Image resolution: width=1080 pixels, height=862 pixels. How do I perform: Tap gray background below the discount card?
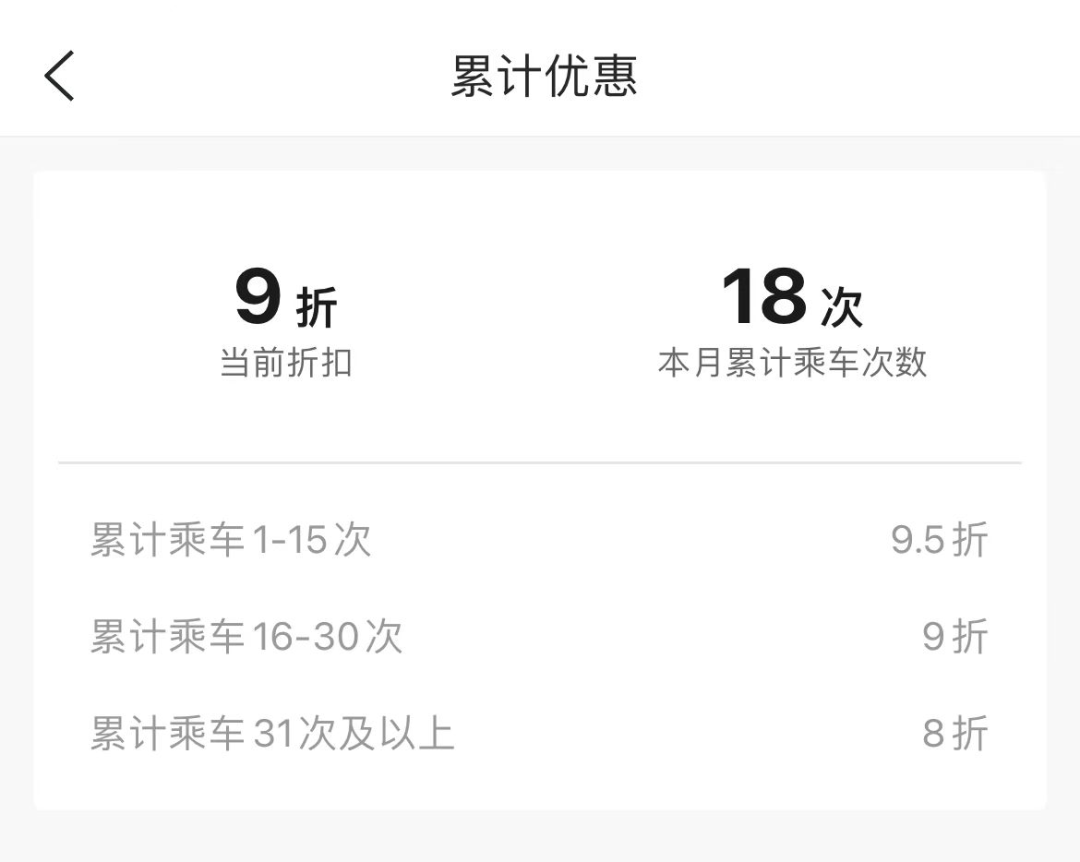pos(540,838)
